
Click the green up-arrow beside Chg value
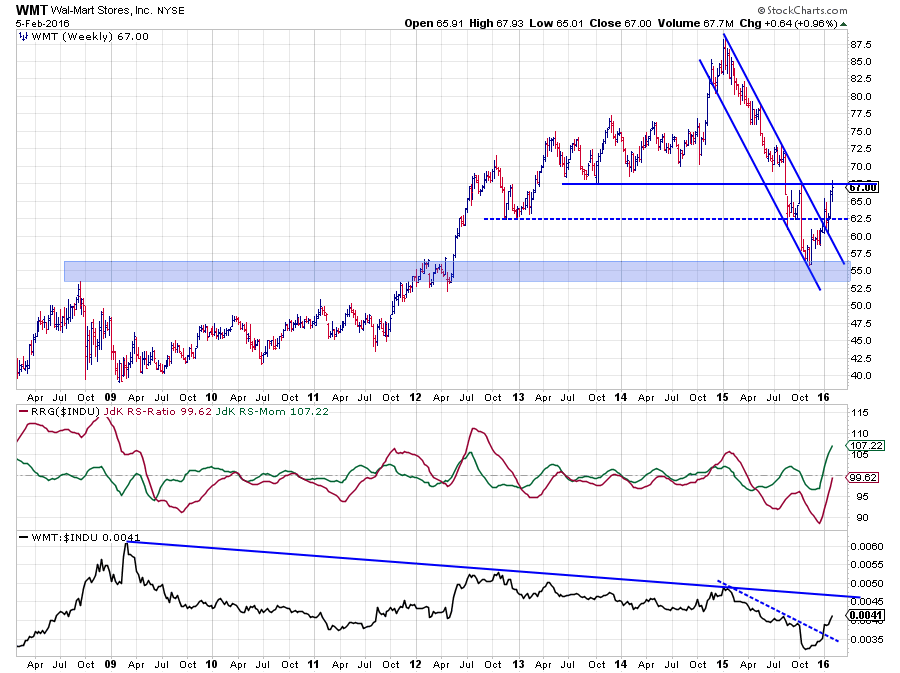click(843, 24)
